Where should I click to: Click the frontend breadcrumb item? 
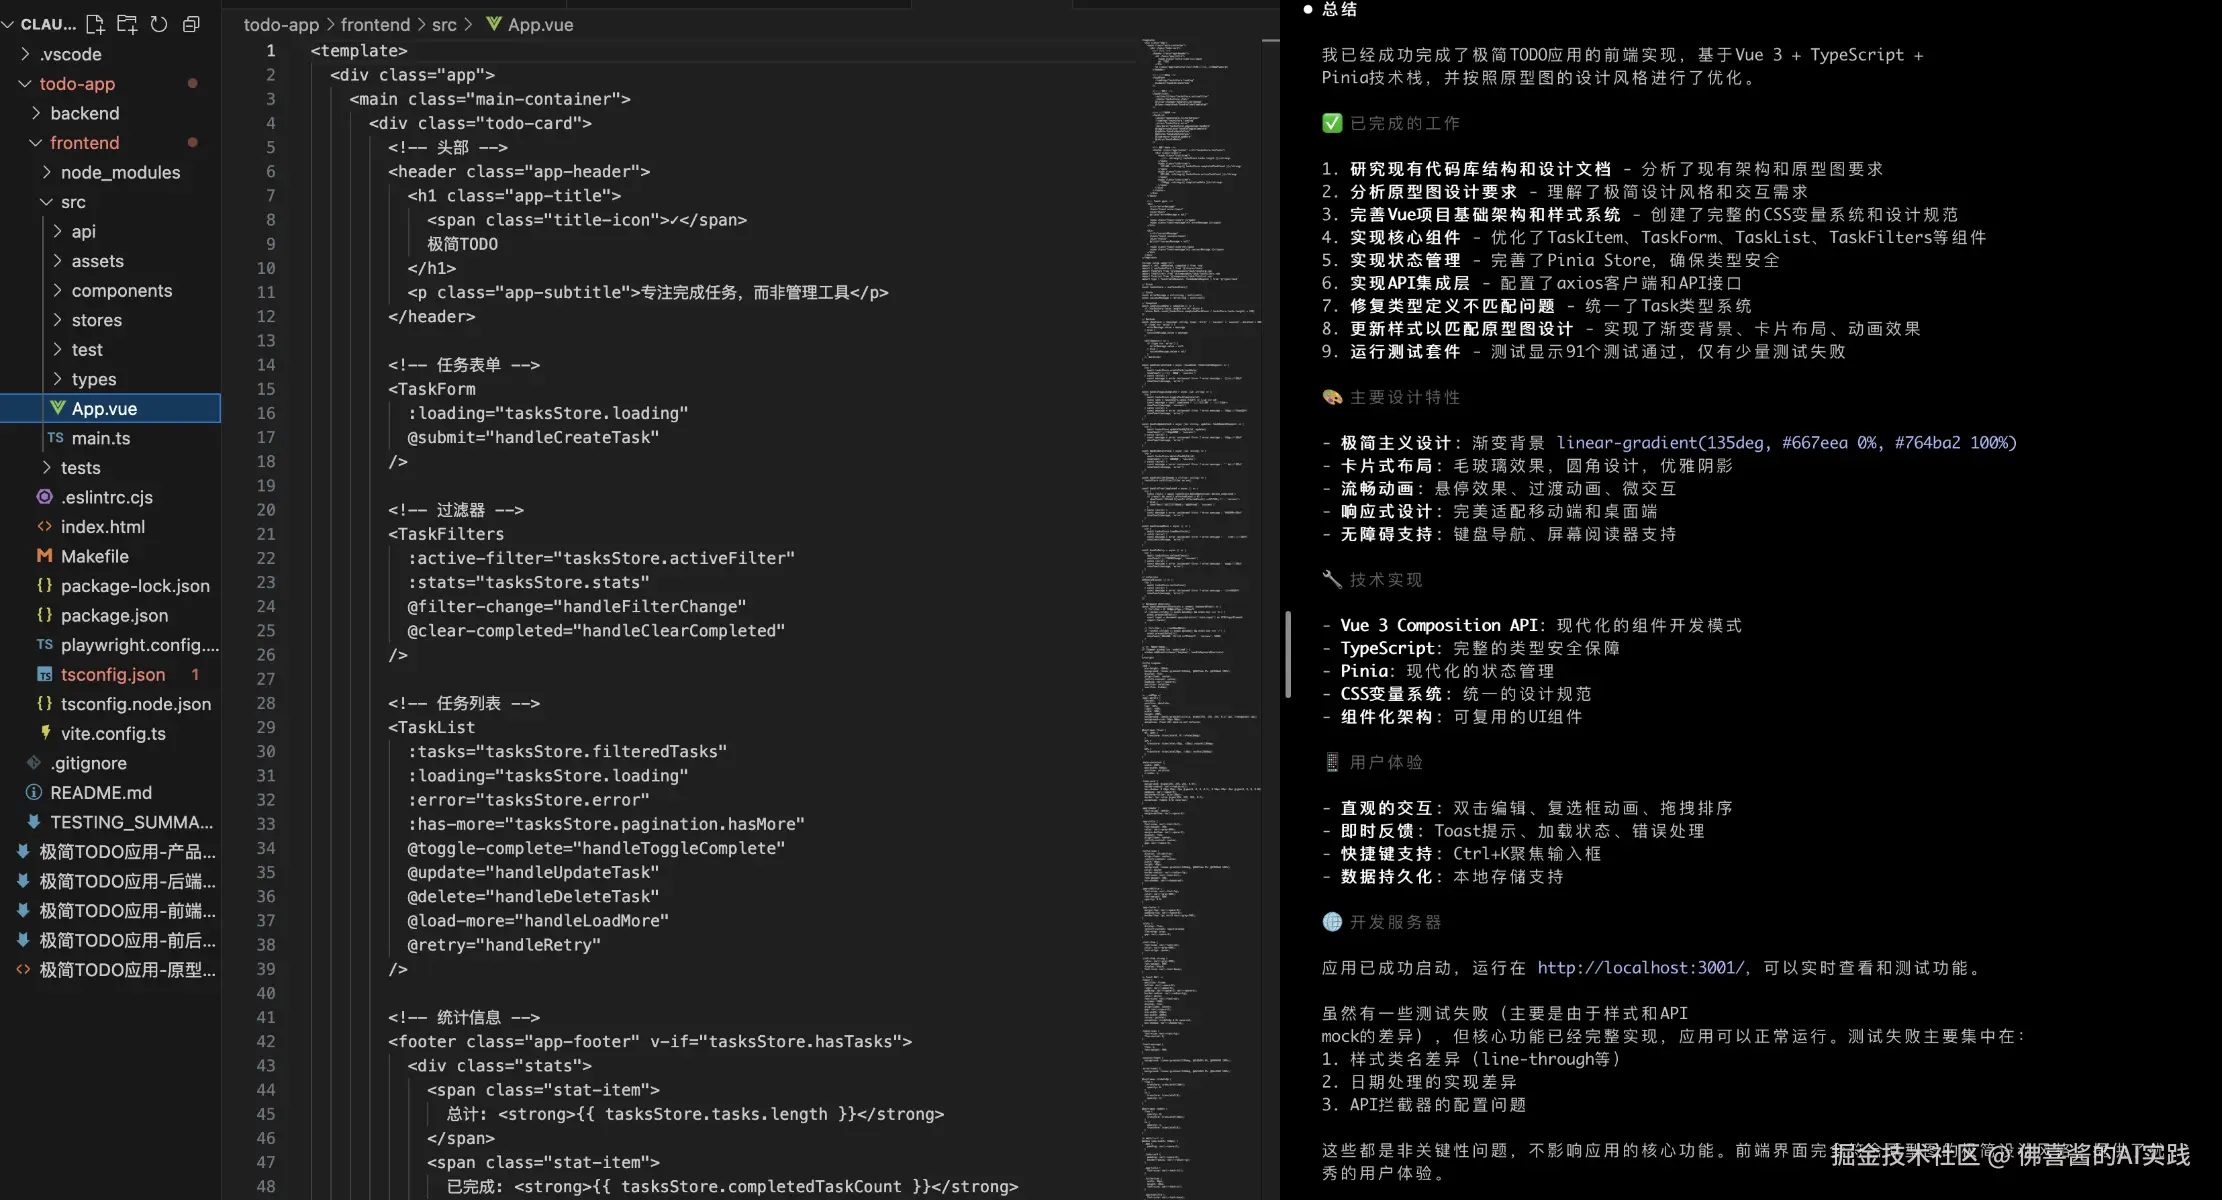point(375,24)
